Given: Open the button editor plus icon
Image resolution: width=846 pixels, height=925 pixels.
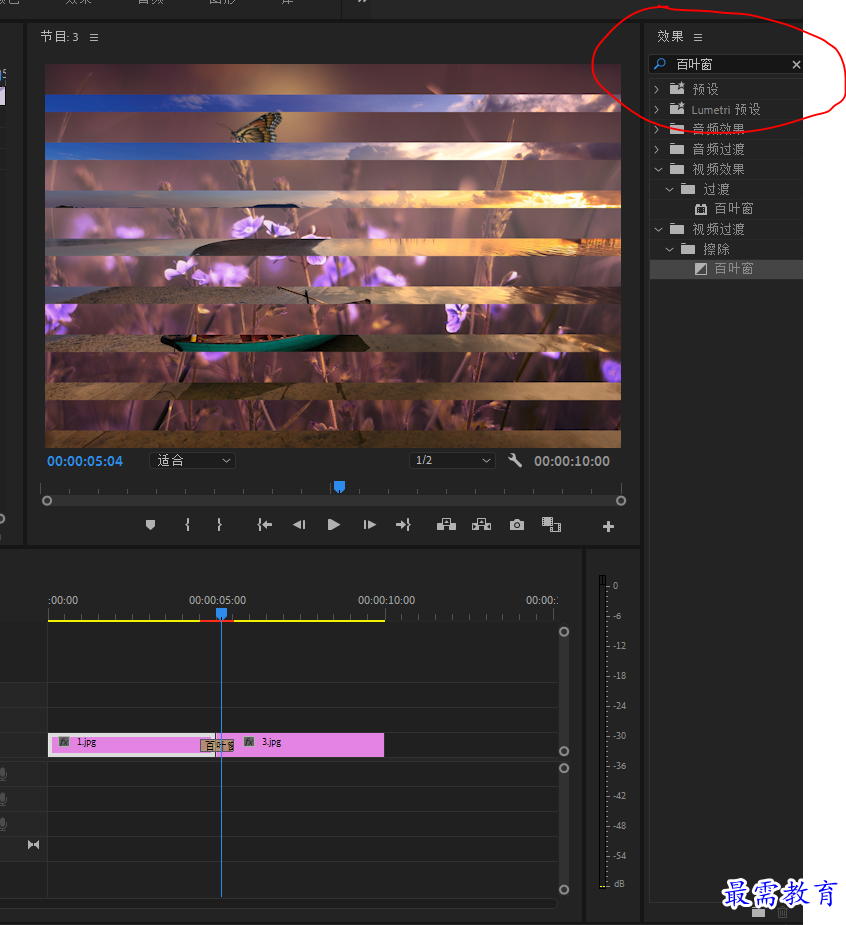Looking at the screenshot, I should click(x=608, y=526).
